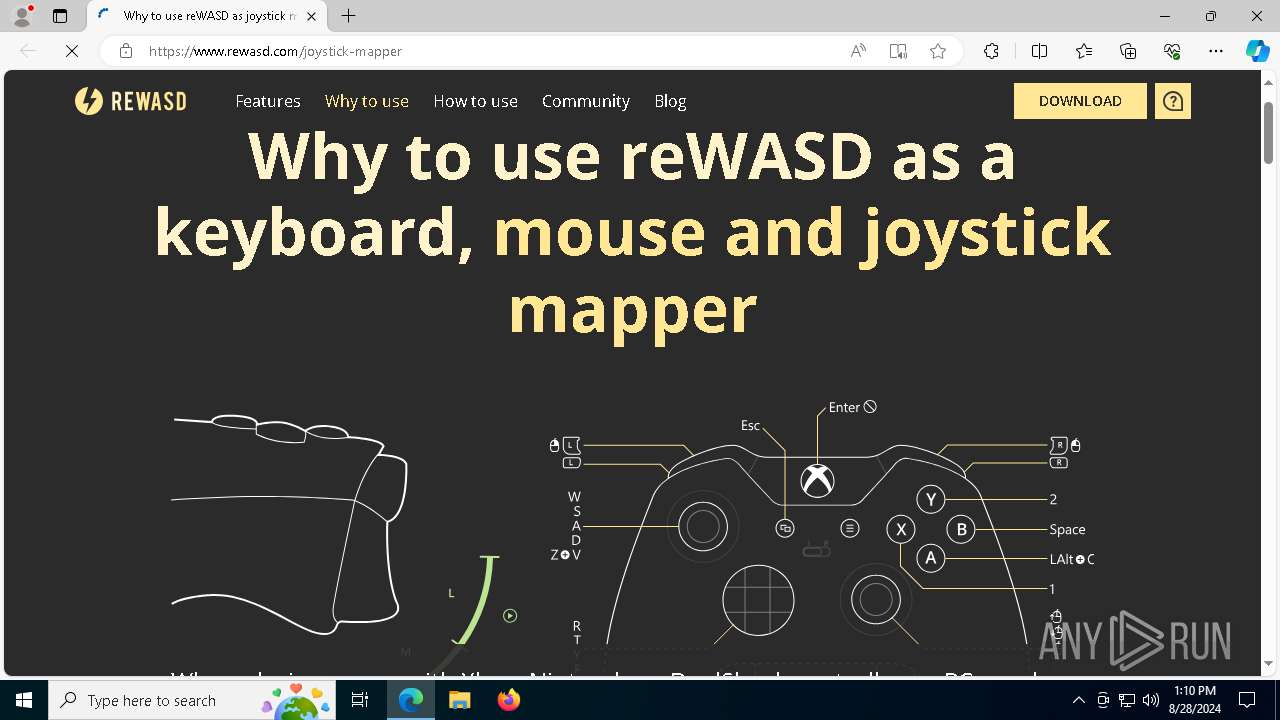1280x720 pixels.
Task: Enter Immersive Reader from address bar
Action: (898, 51)
